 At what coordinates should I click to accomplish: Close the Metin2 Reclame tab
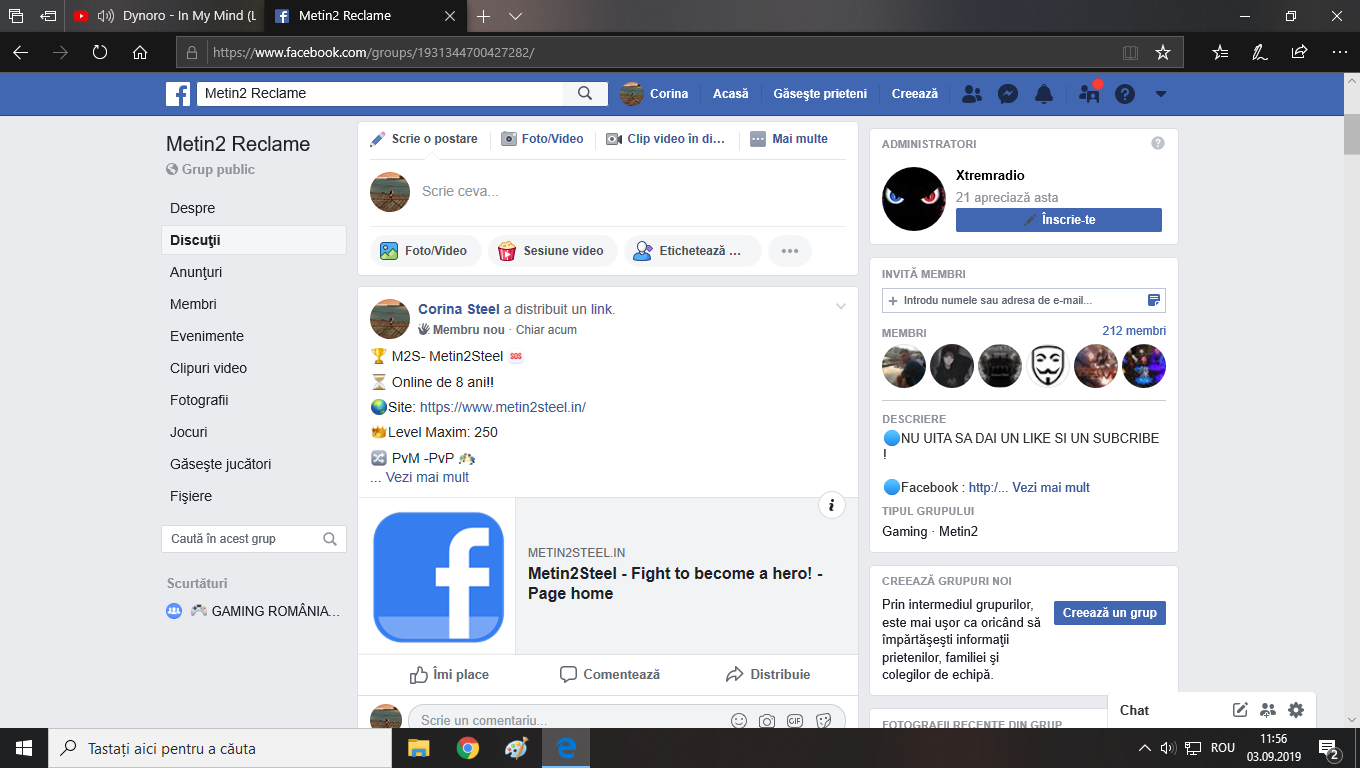point(449,16)
